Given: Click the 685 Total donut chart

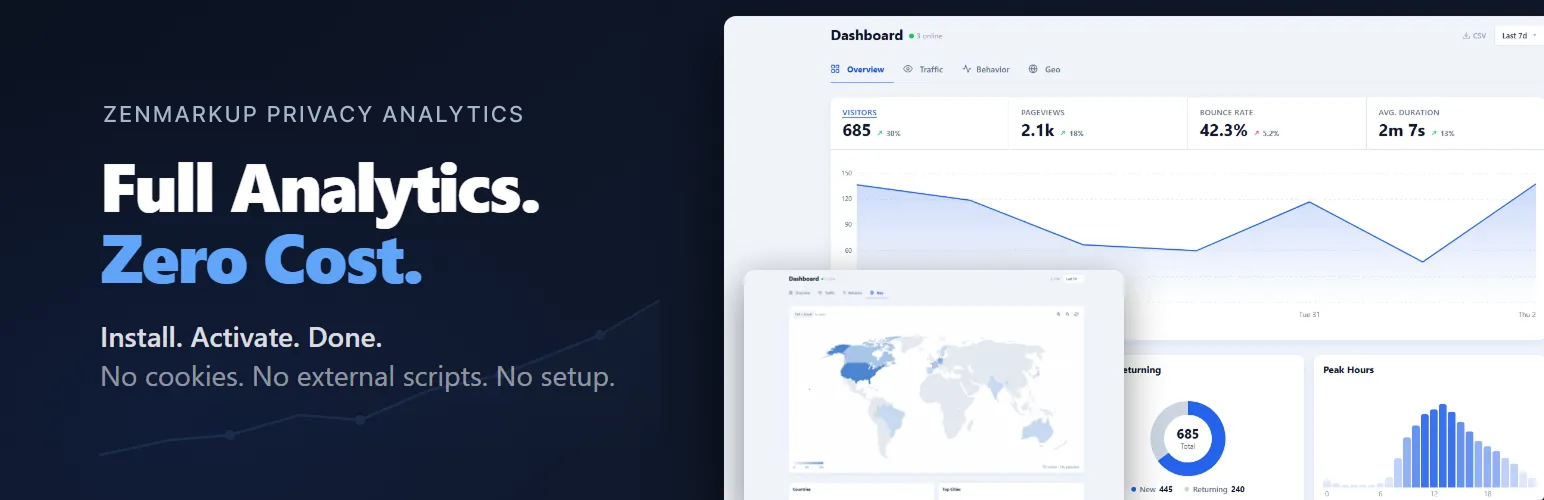Looking at the screenshot, I should point(1187,438).
